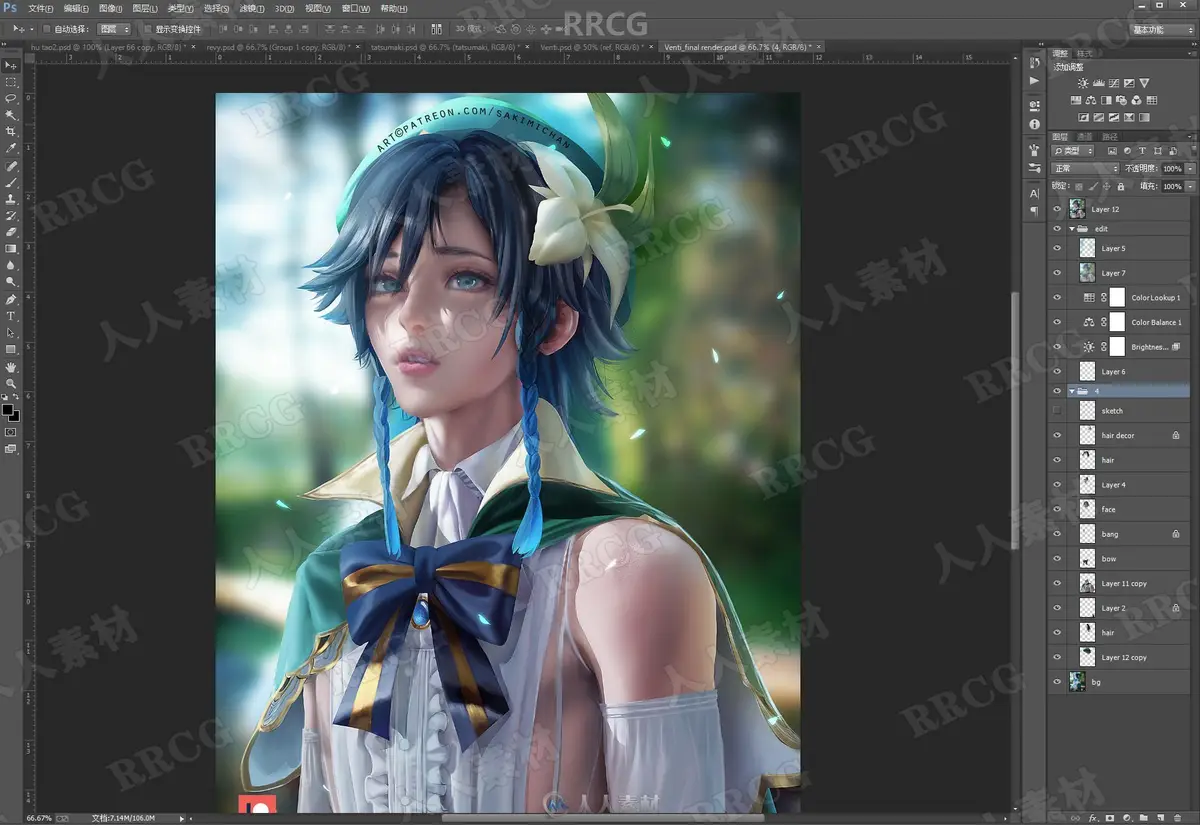Hide the bg layer using eye icon
The image size is (1200, 825).
[x=1057, y=682]
